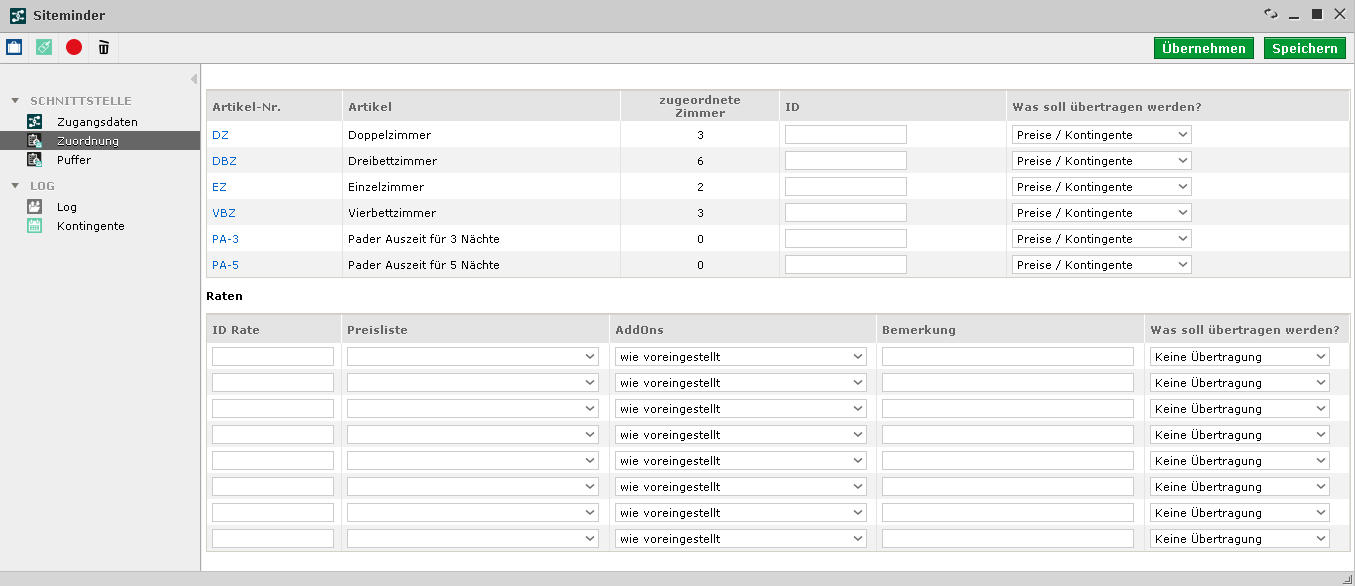Click the calendar icon beside Kontingente
The height and width of the screenshot is (586, 1355).
[35, 225]
